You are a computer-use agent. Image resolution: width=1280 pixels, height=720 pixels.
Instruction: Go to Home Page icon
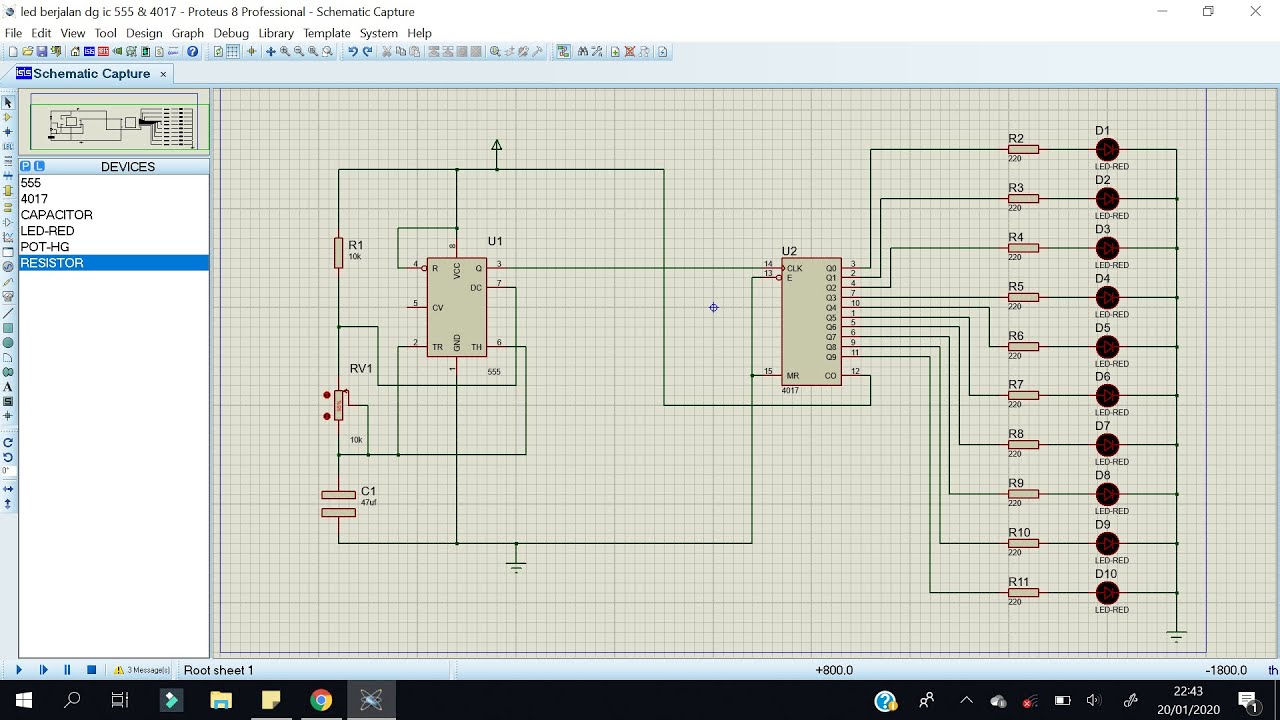[x=75, y=52]
